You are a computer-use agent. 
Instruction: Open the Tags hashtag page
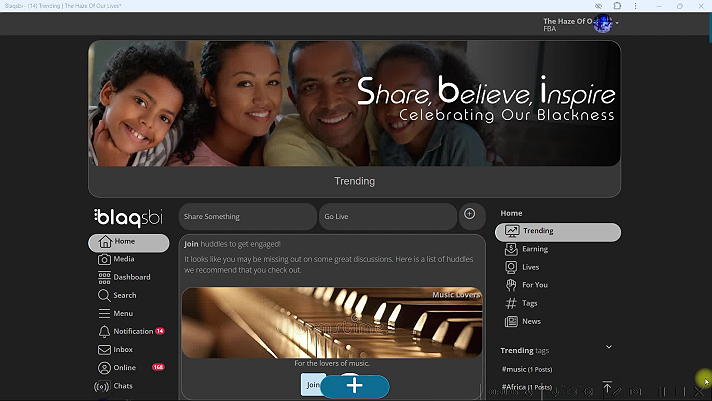(529, 303)
